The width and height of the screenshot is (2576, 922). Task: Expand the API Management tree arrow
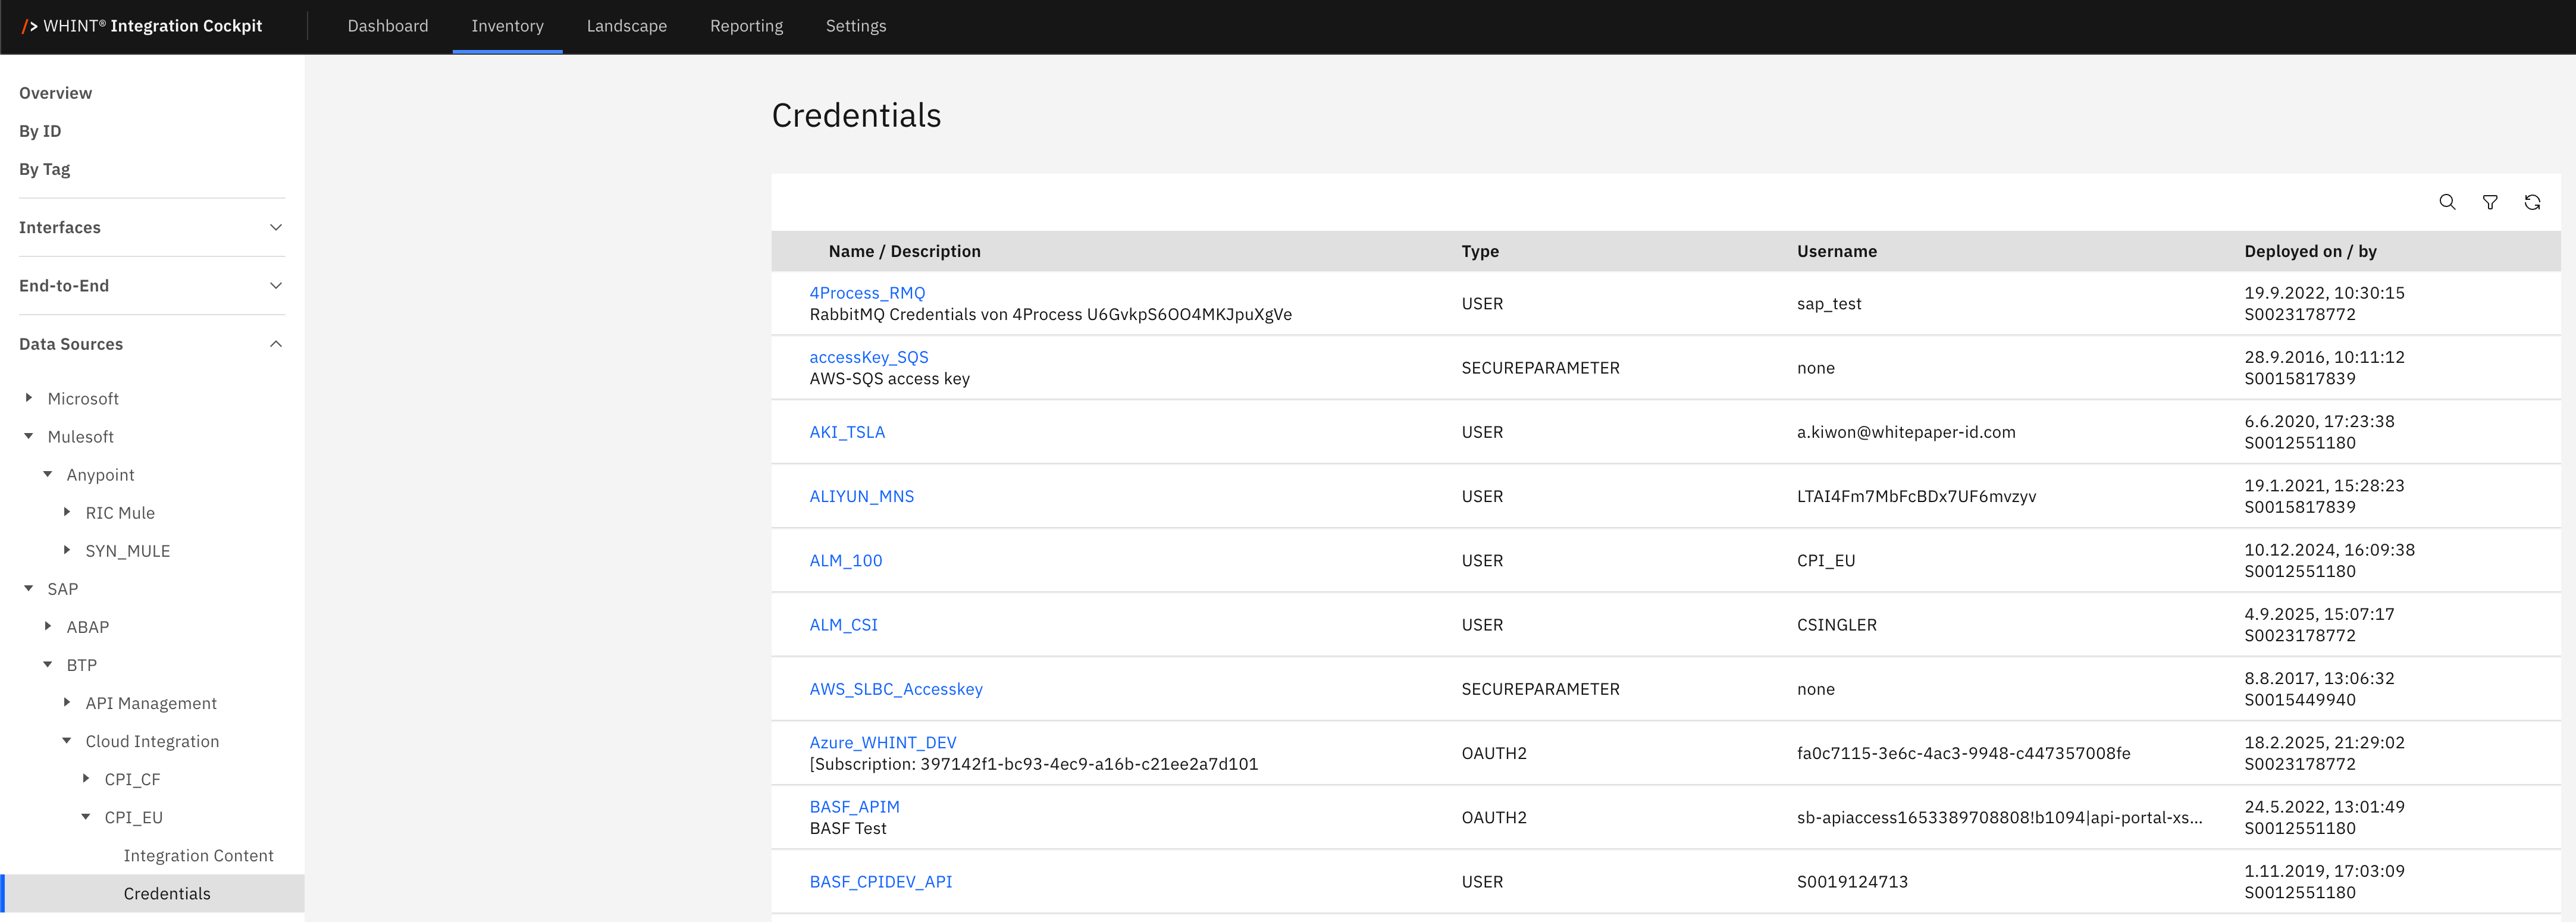[x=67, y=702]
